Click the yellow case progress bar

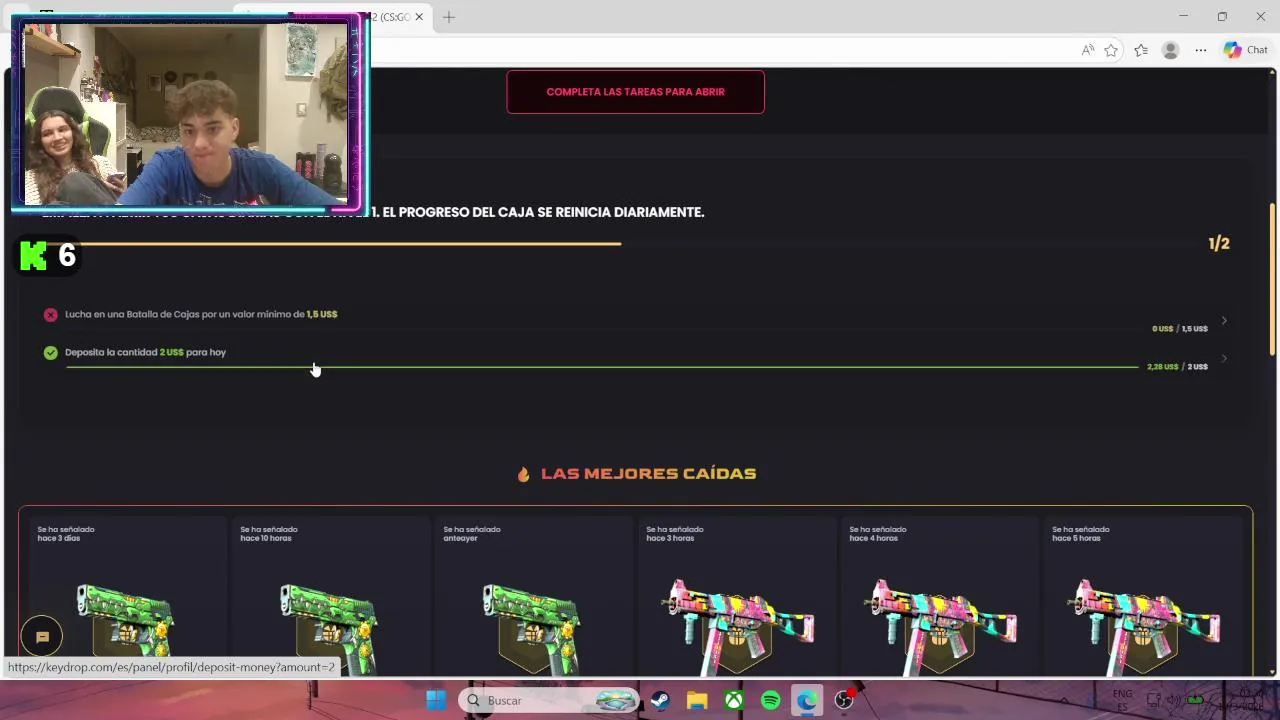(350, 243)
